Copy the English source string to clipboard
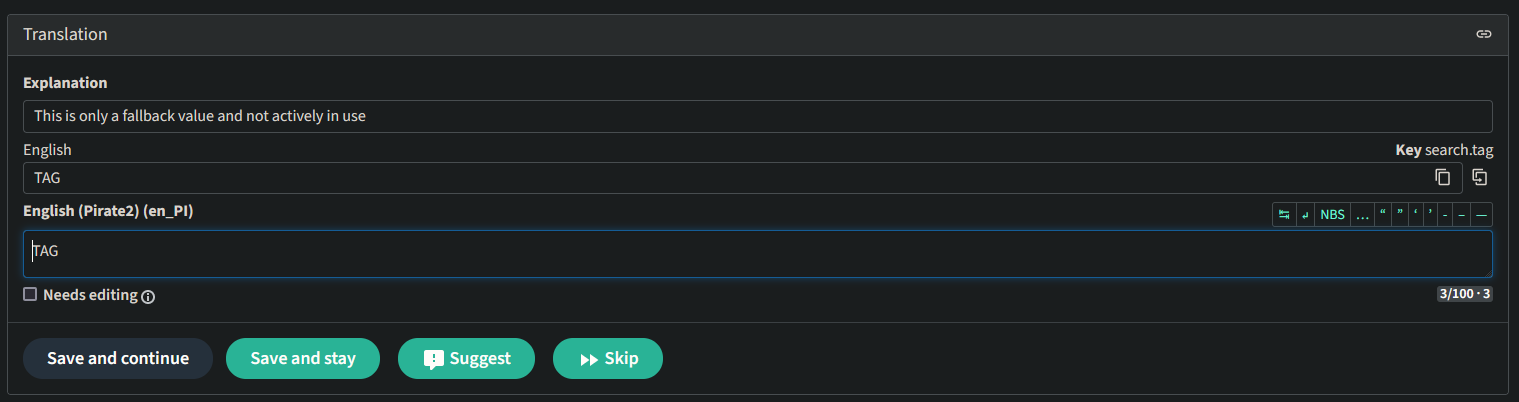The width and height of the screenshot is (1519, 402). click(x=1442, y=177)
